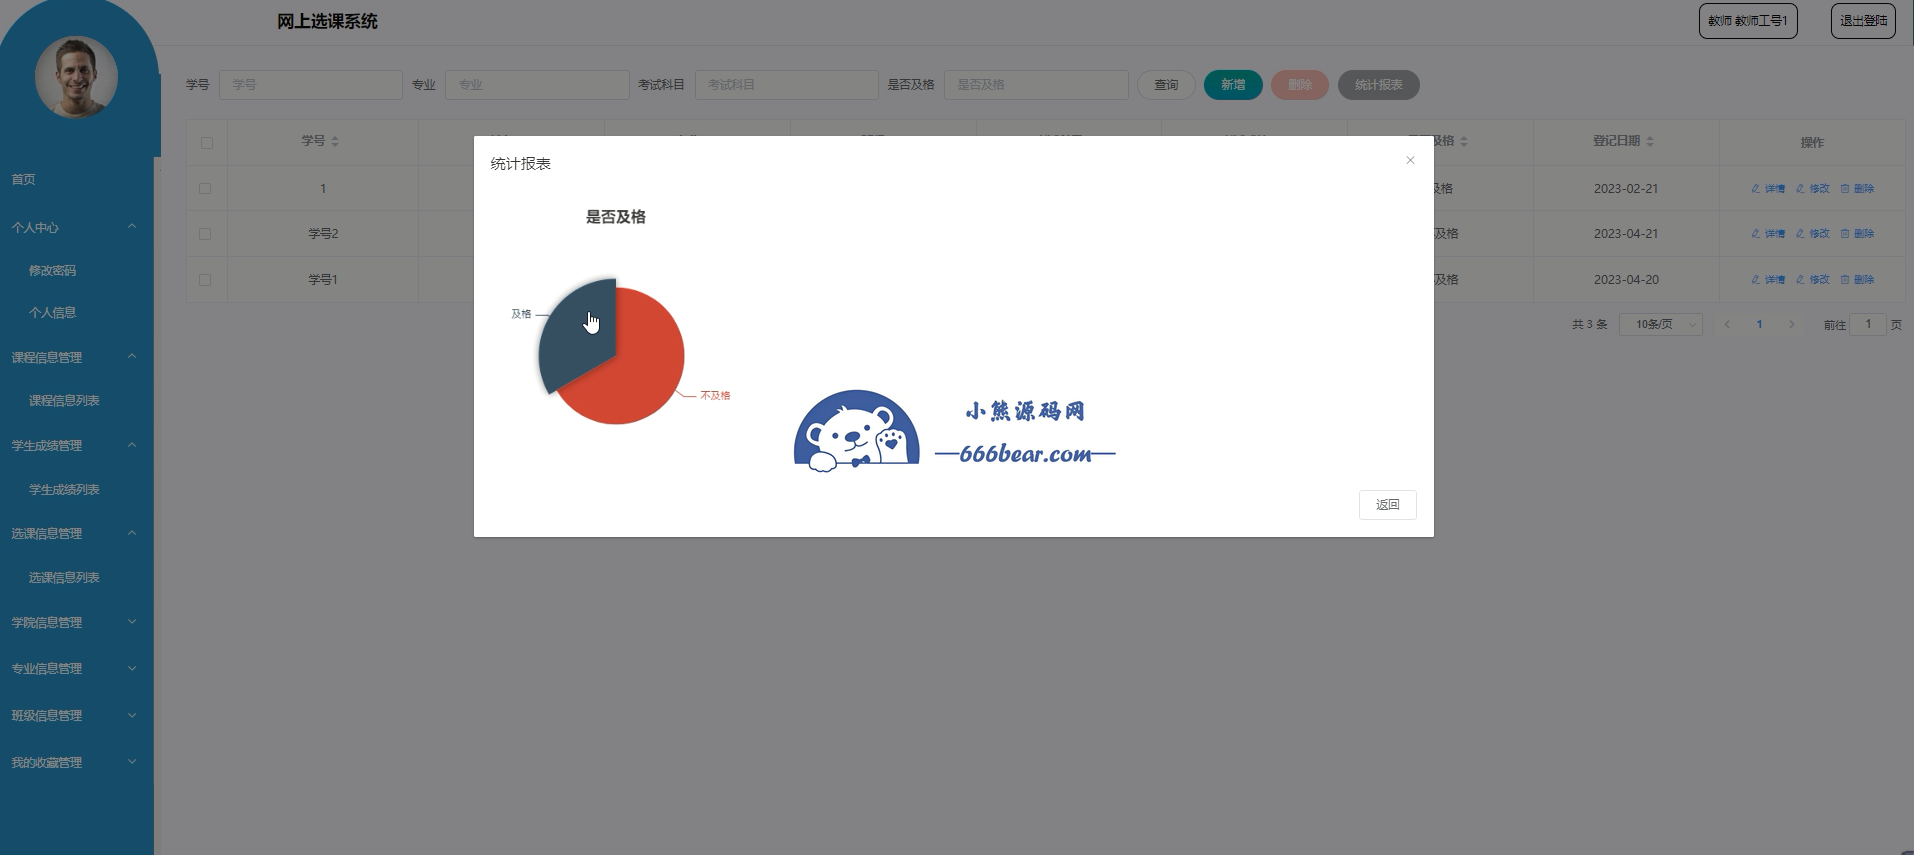Viewport: 1914px width, 855px height.
Task: Close the 统计报表 dialog with X icon
Action: (x=1410, y=160)
